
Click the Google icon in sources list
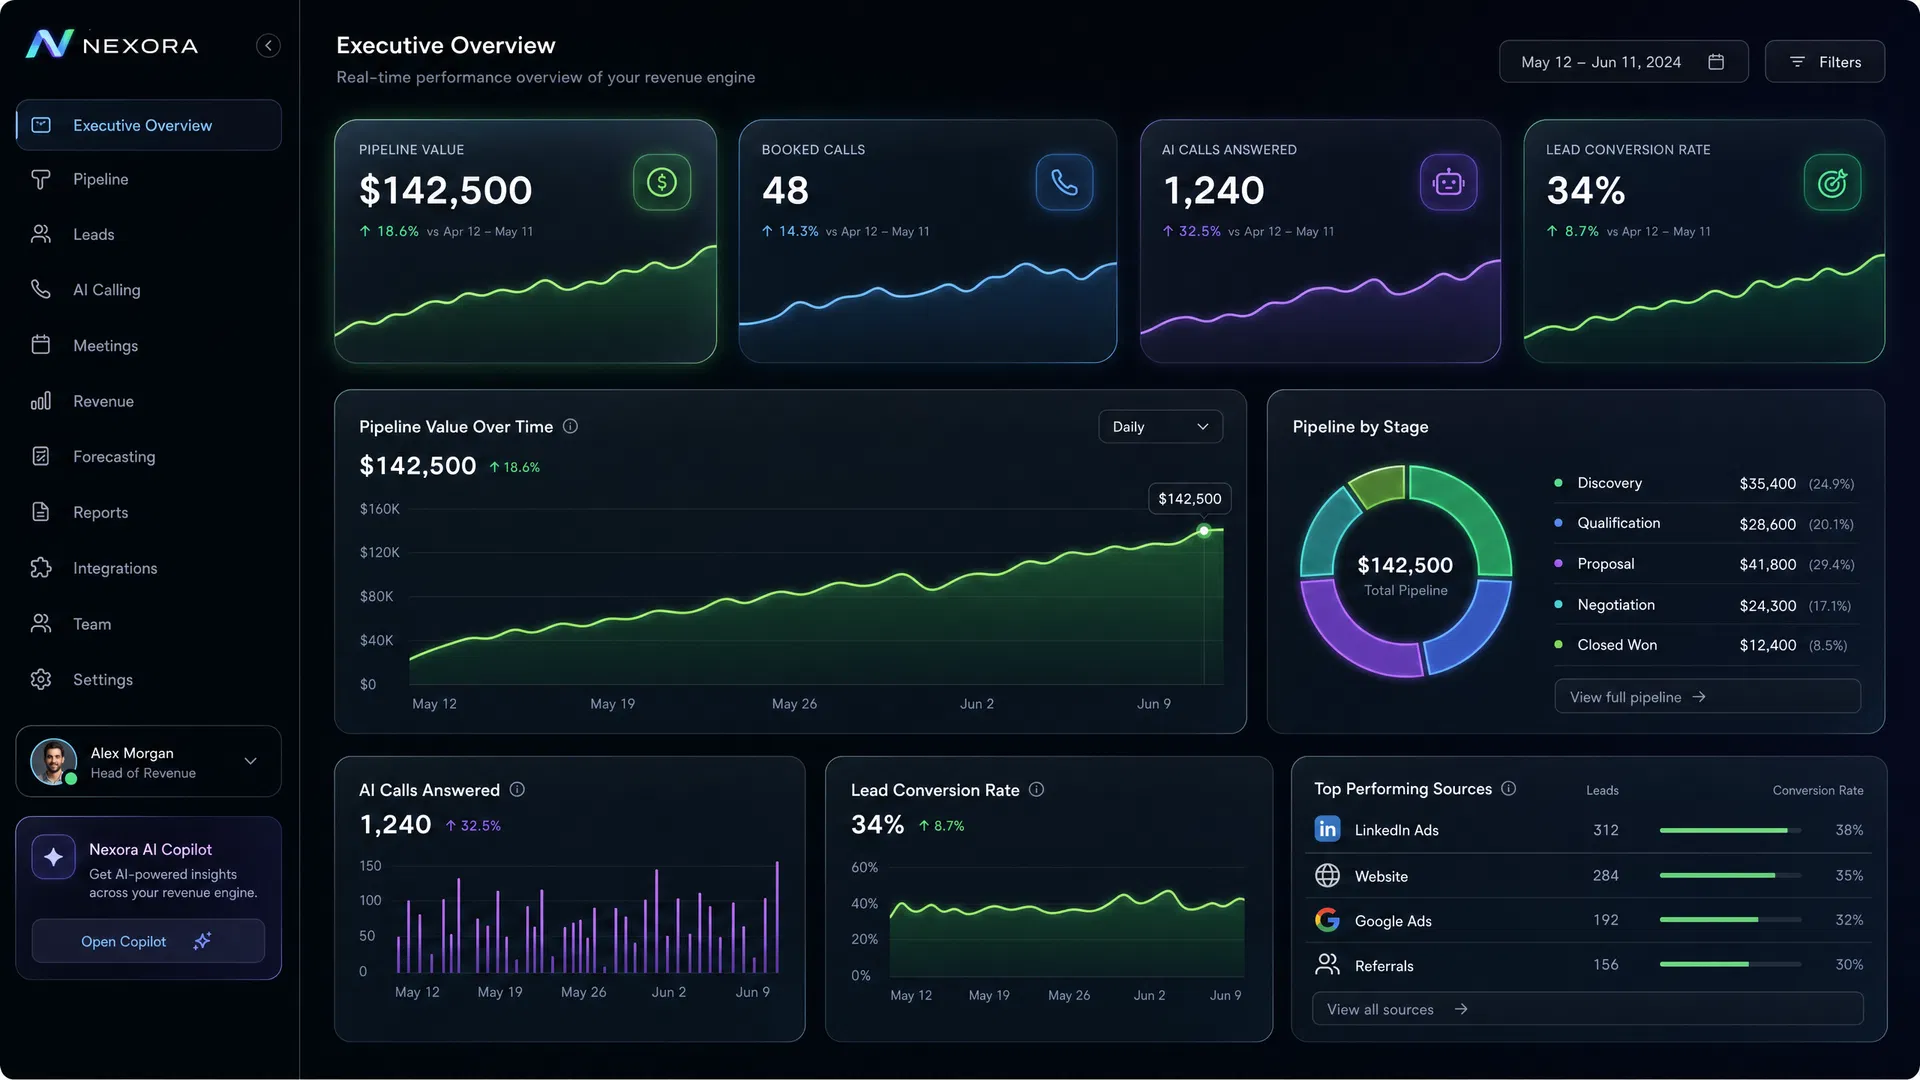(1327, 920)
